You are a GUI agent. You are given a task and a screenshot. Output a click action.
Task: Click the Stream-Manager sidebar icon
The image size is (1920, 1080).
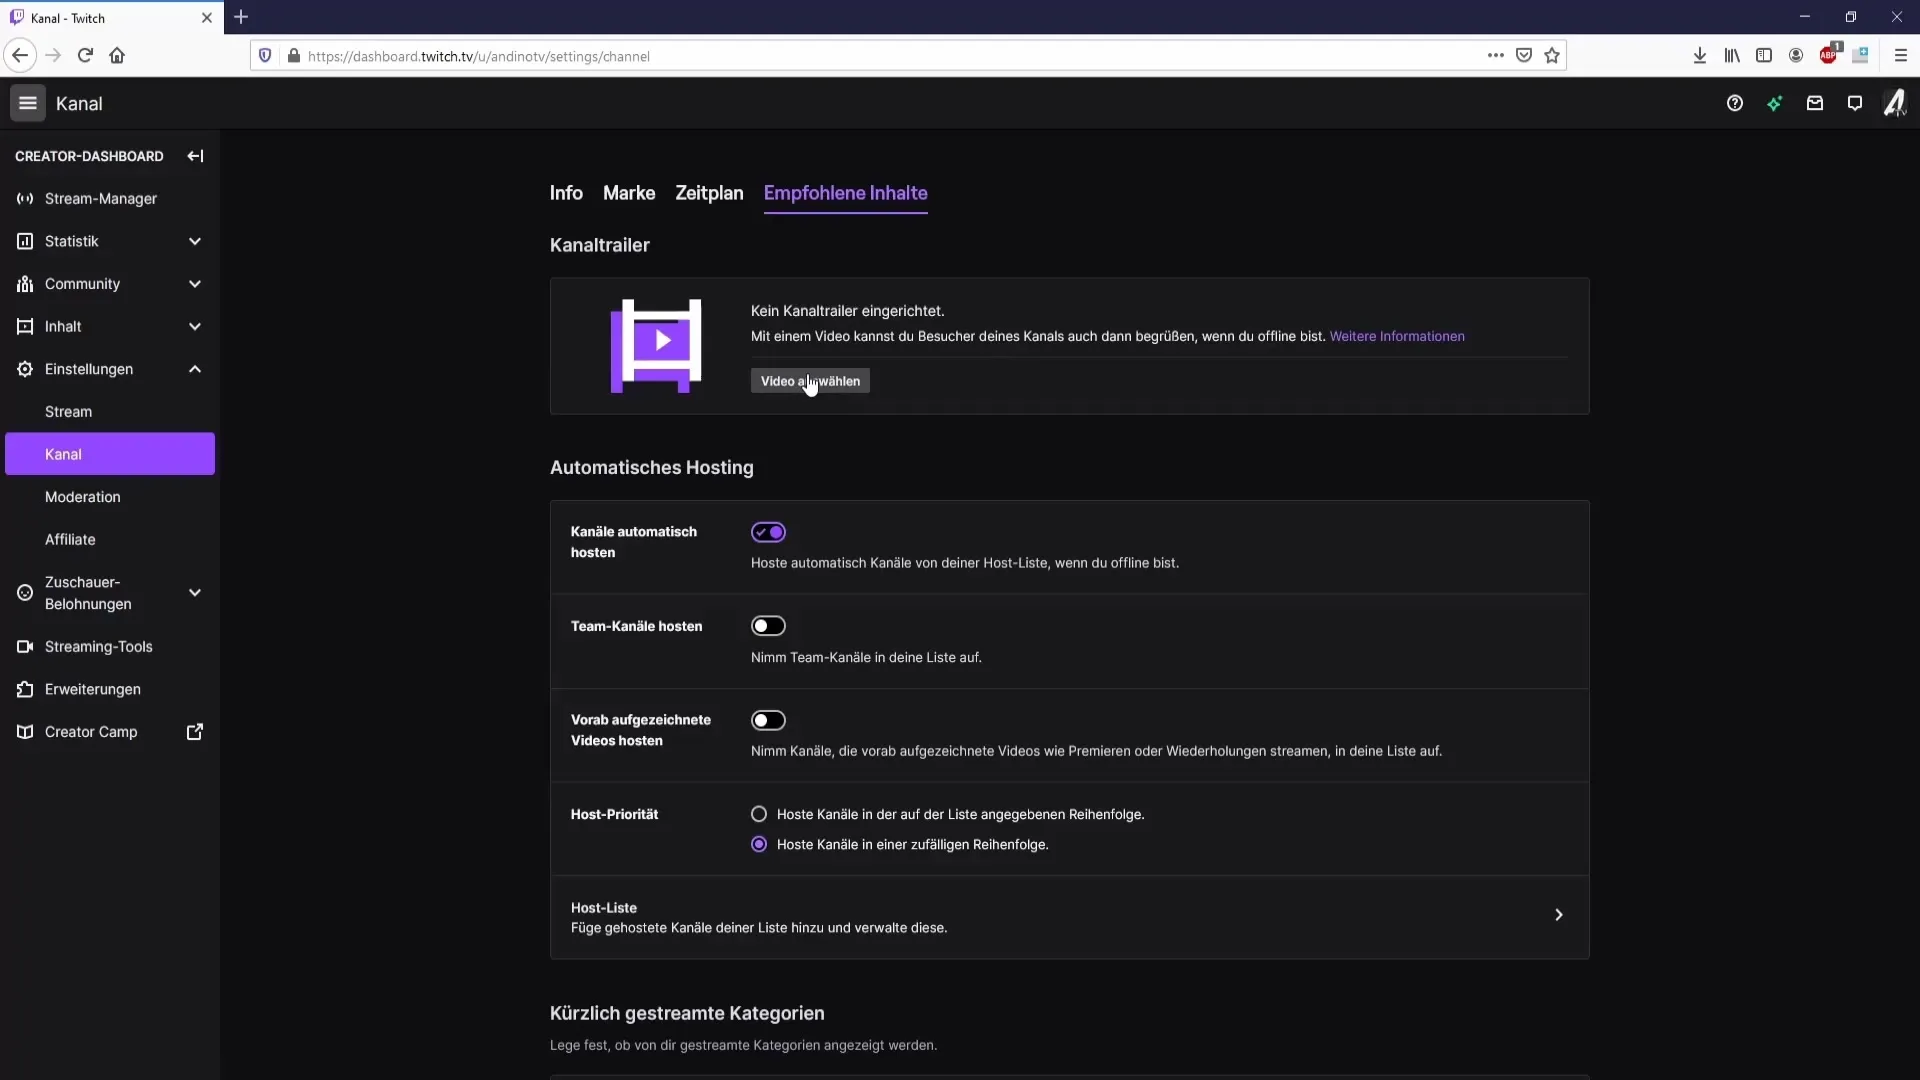click(25, 198)
